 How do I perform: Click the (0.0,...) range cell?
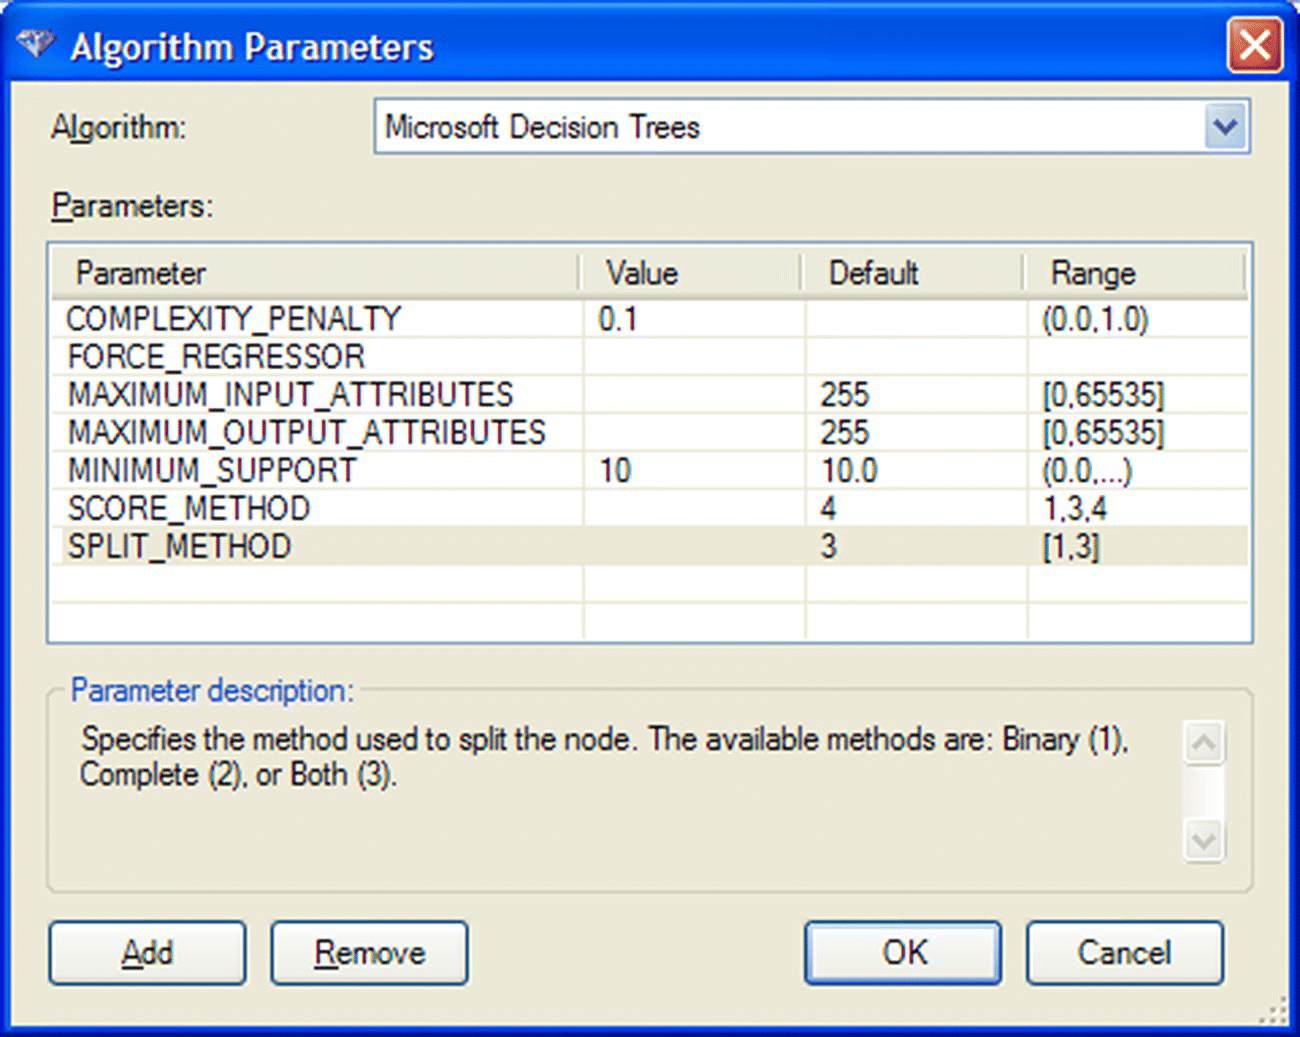1138,471
